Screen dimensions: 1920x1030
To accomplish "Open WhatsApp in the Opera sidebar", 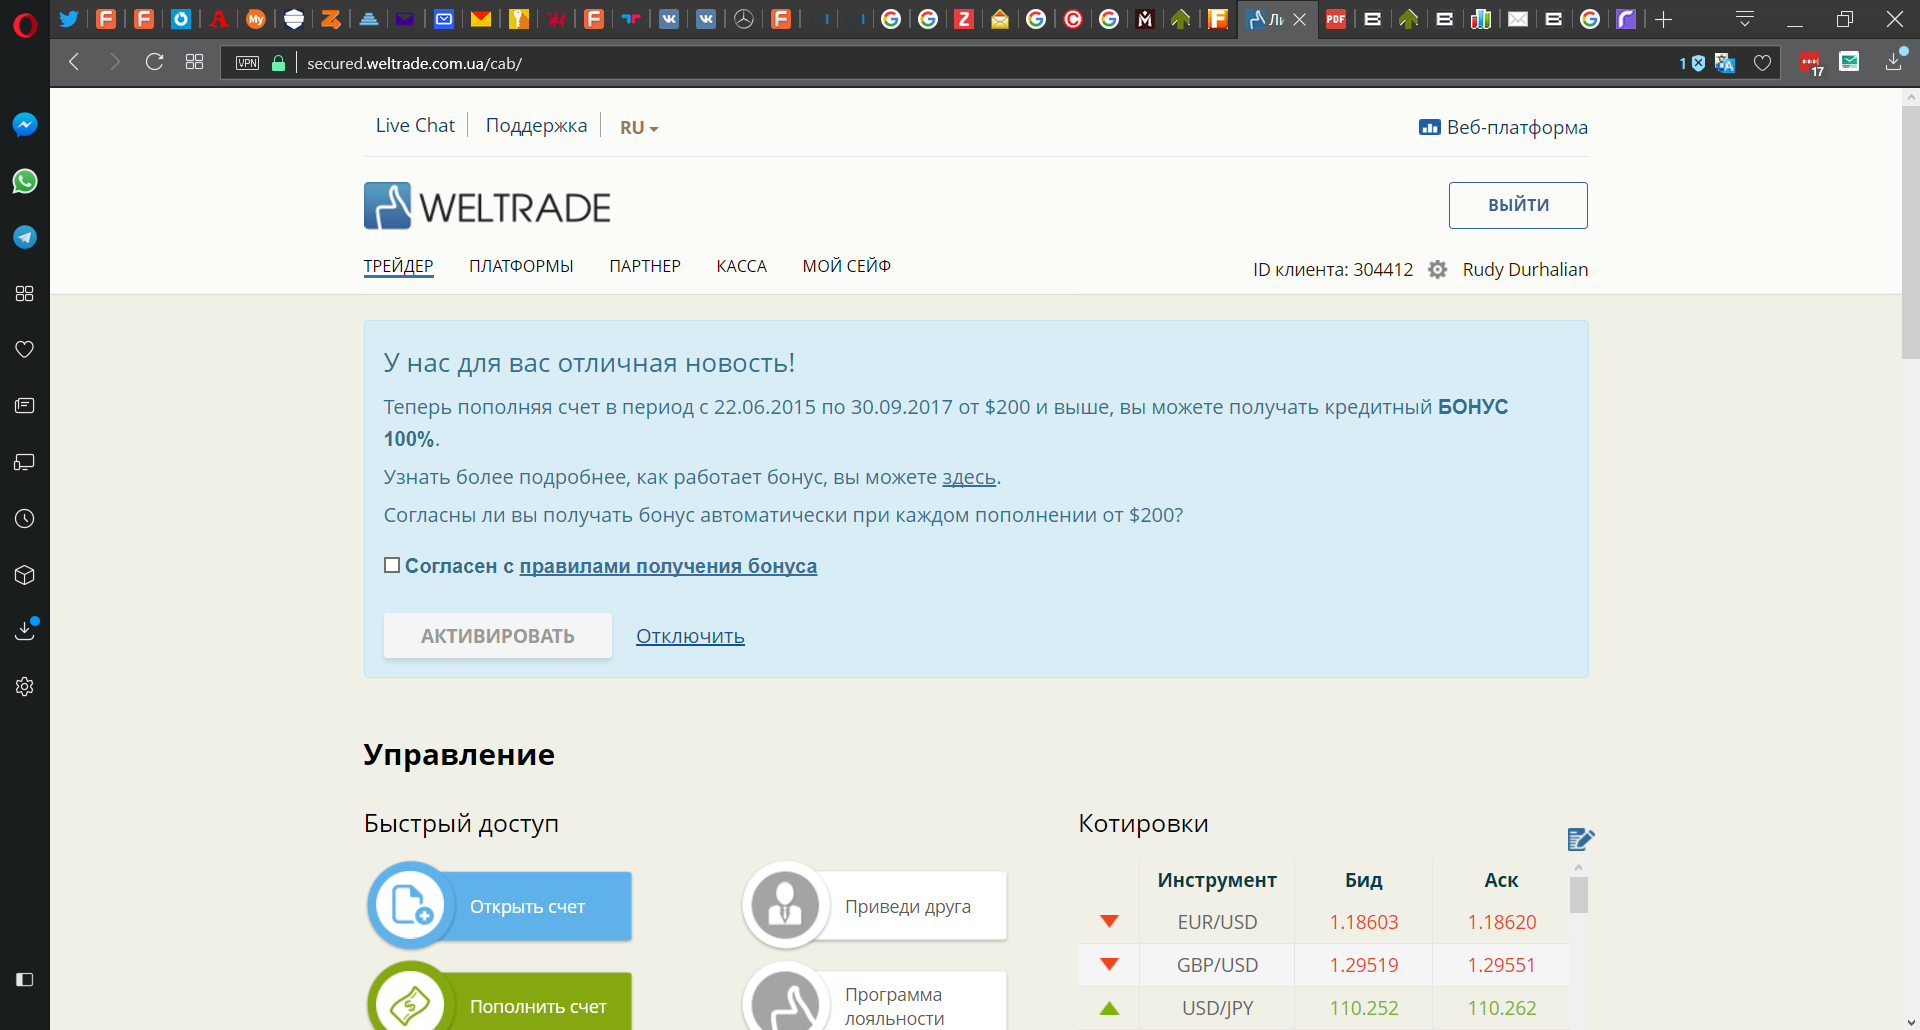I will point(25,181).
